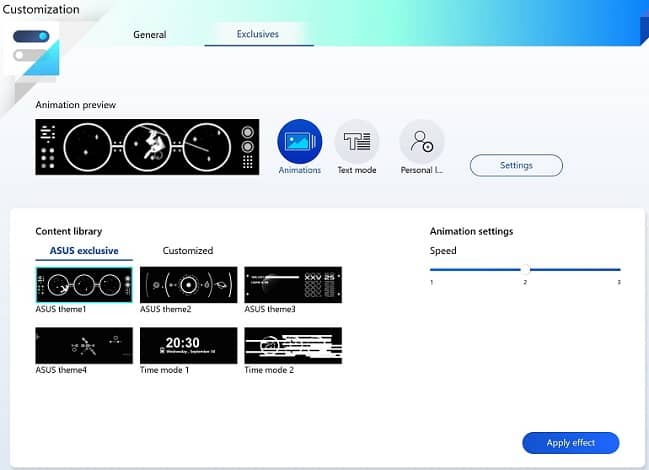649x470 pixels.
Task: Select the Text mode icon
Action: 356,141
